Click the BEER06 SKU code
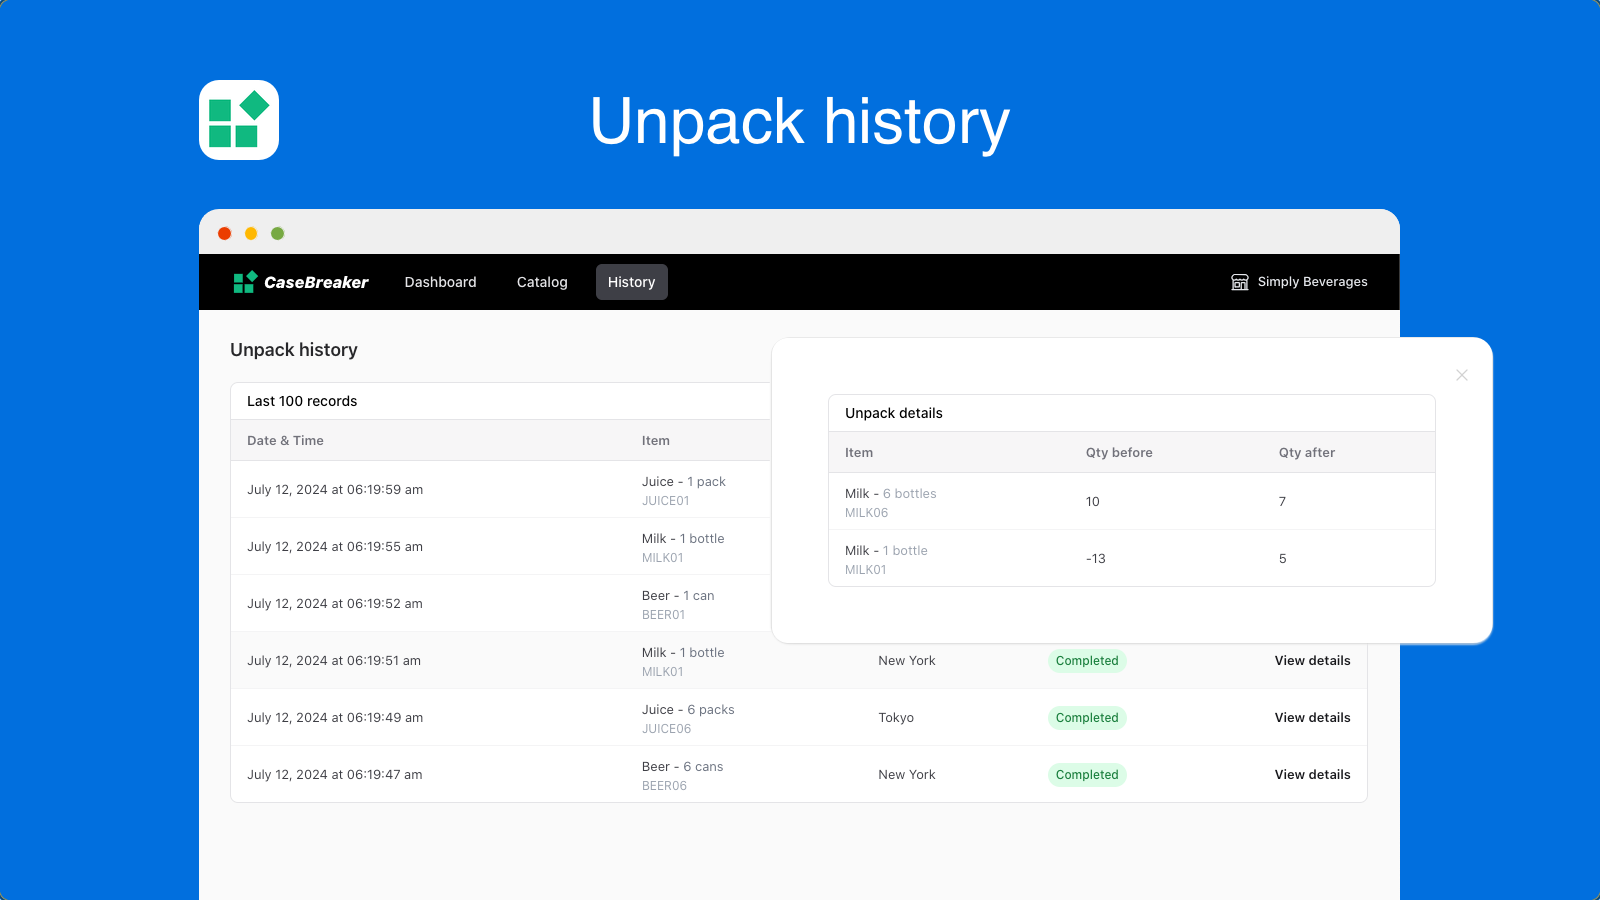 click(x=664, y=786)
